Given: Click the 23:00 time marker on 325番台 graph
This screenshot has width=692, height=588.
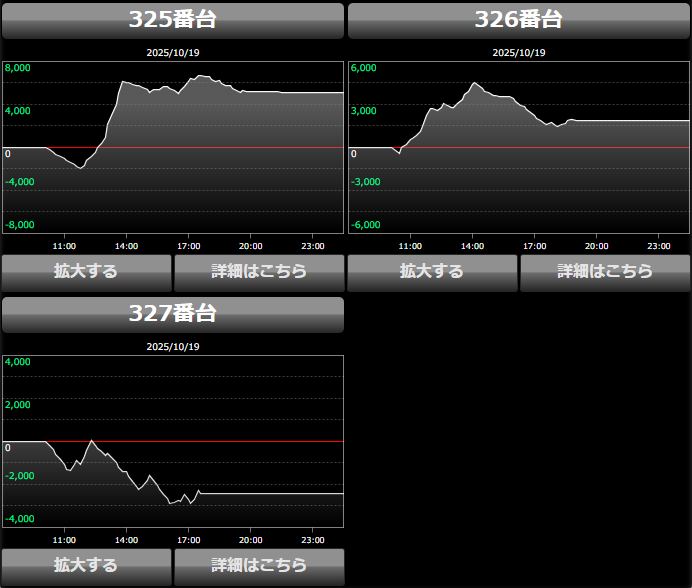Looking at the screenshot, I should [313, 246].
